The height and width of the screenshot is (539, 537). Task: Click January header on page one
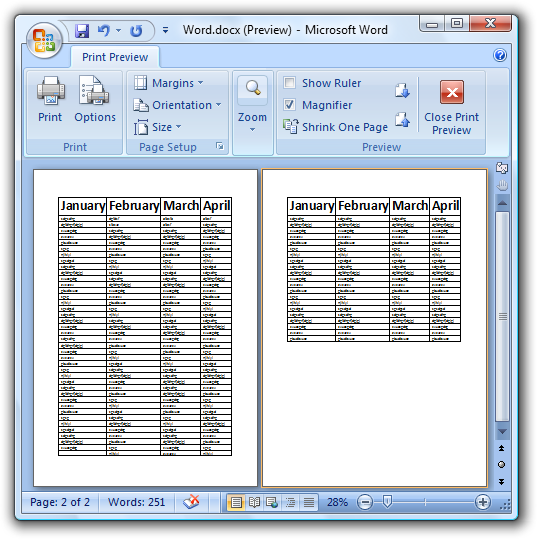coord(82,206)
